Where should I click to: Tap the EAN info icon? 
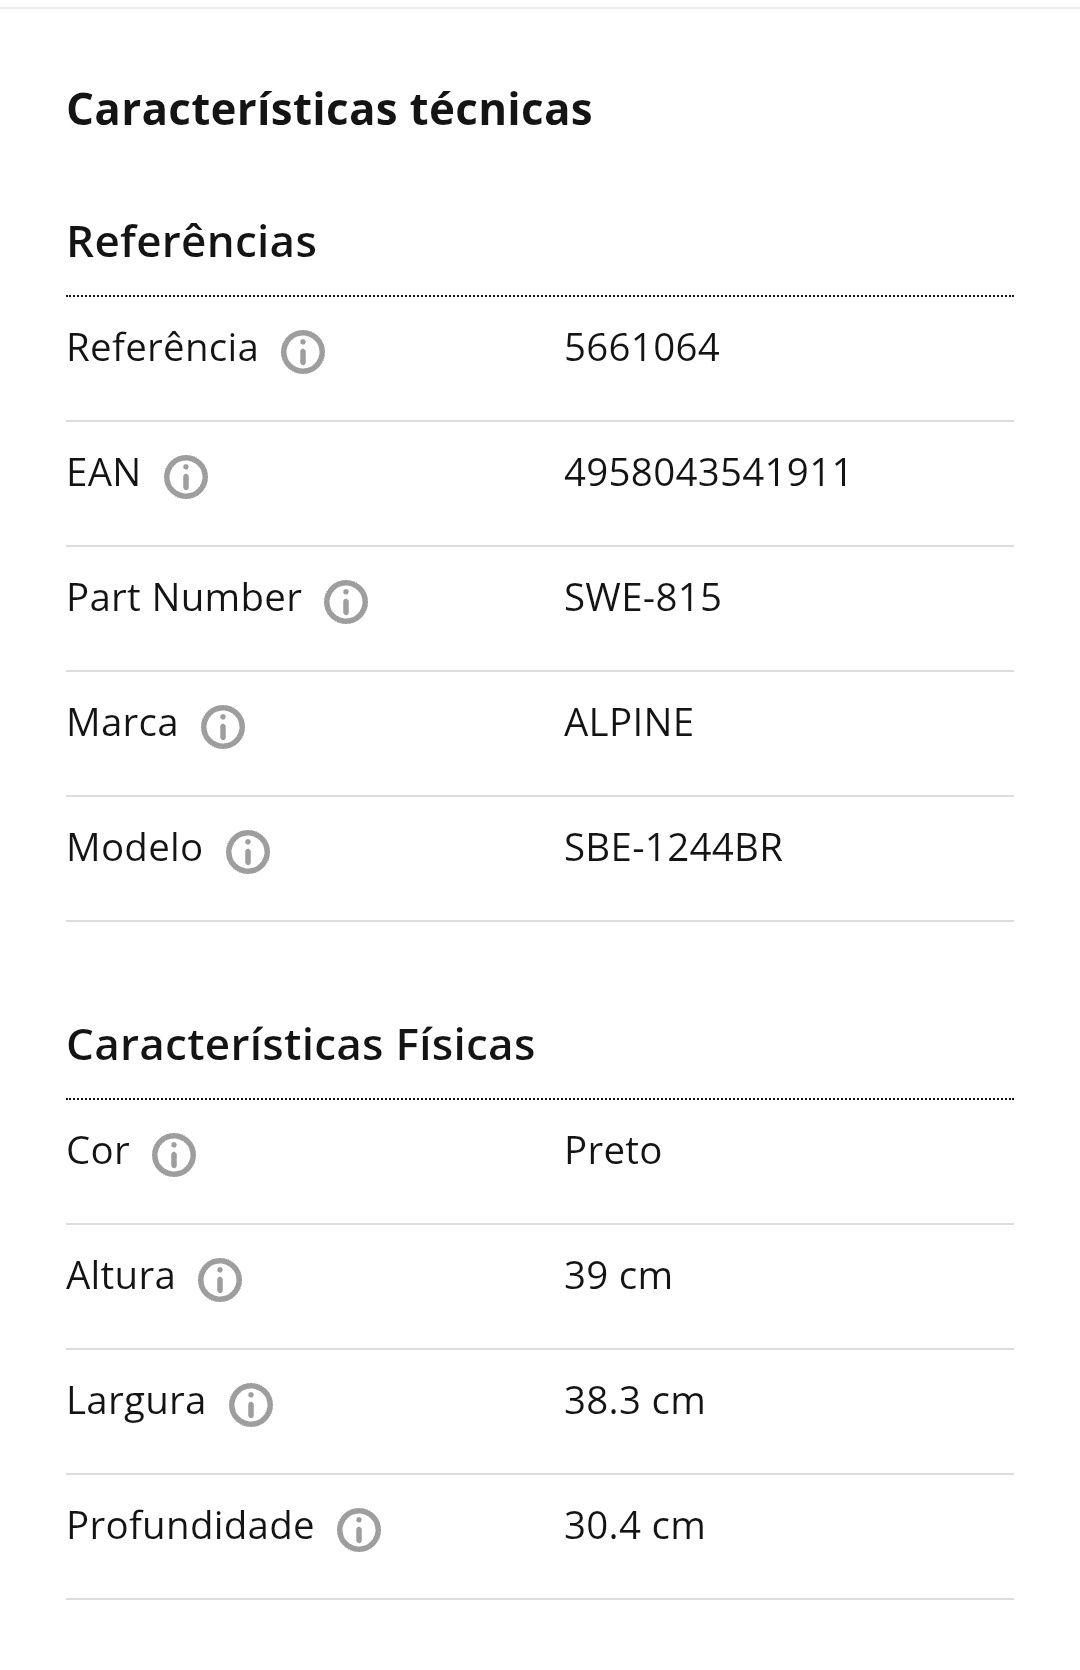click(x=186, y=477)
